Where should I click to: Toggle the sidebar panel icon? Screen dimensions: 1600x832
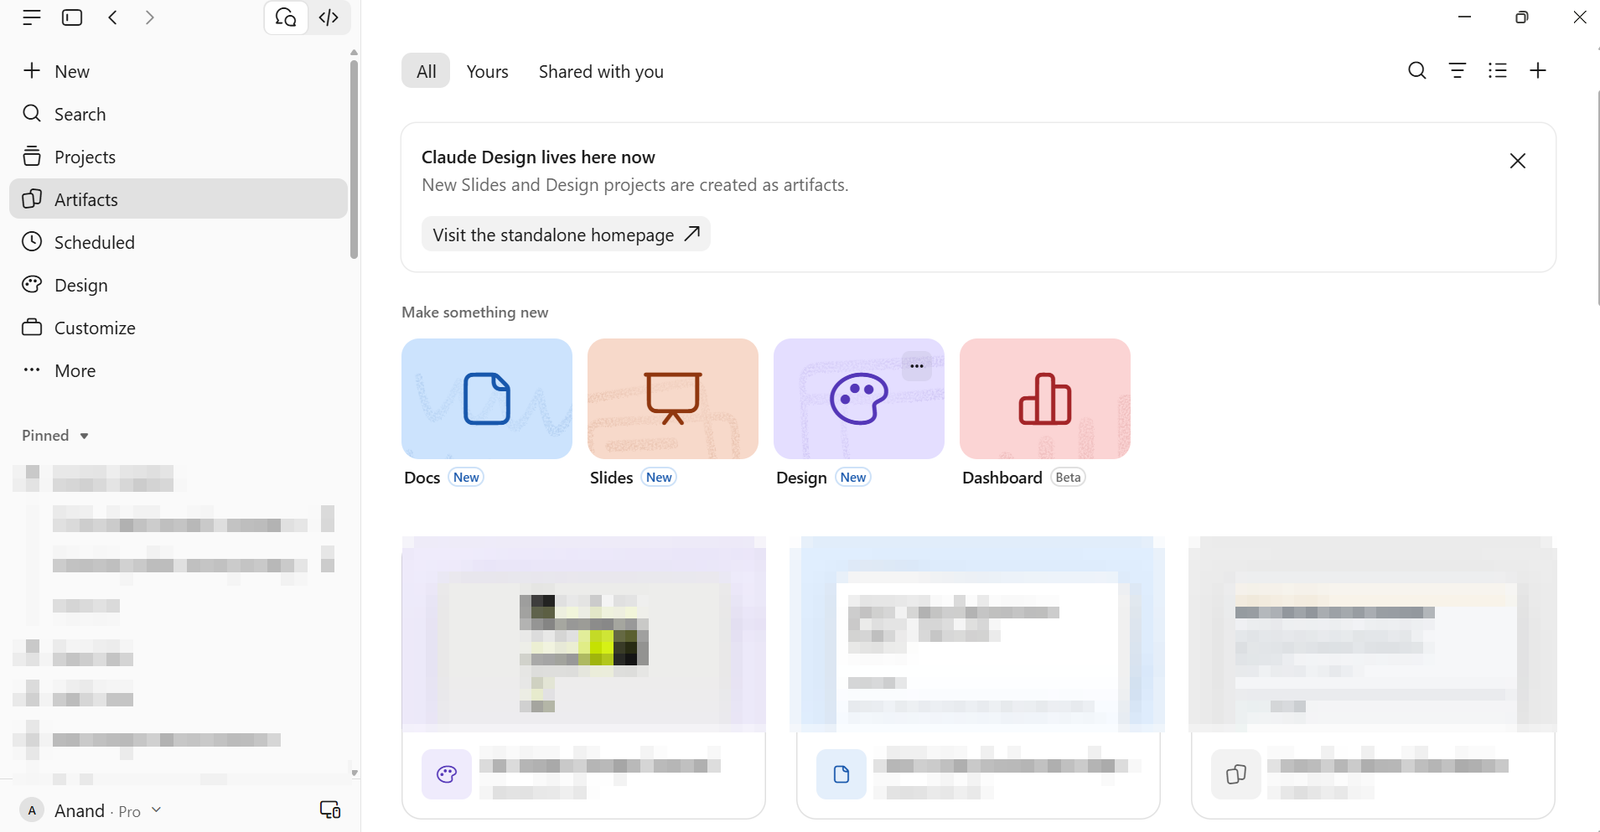coord(72,18)
